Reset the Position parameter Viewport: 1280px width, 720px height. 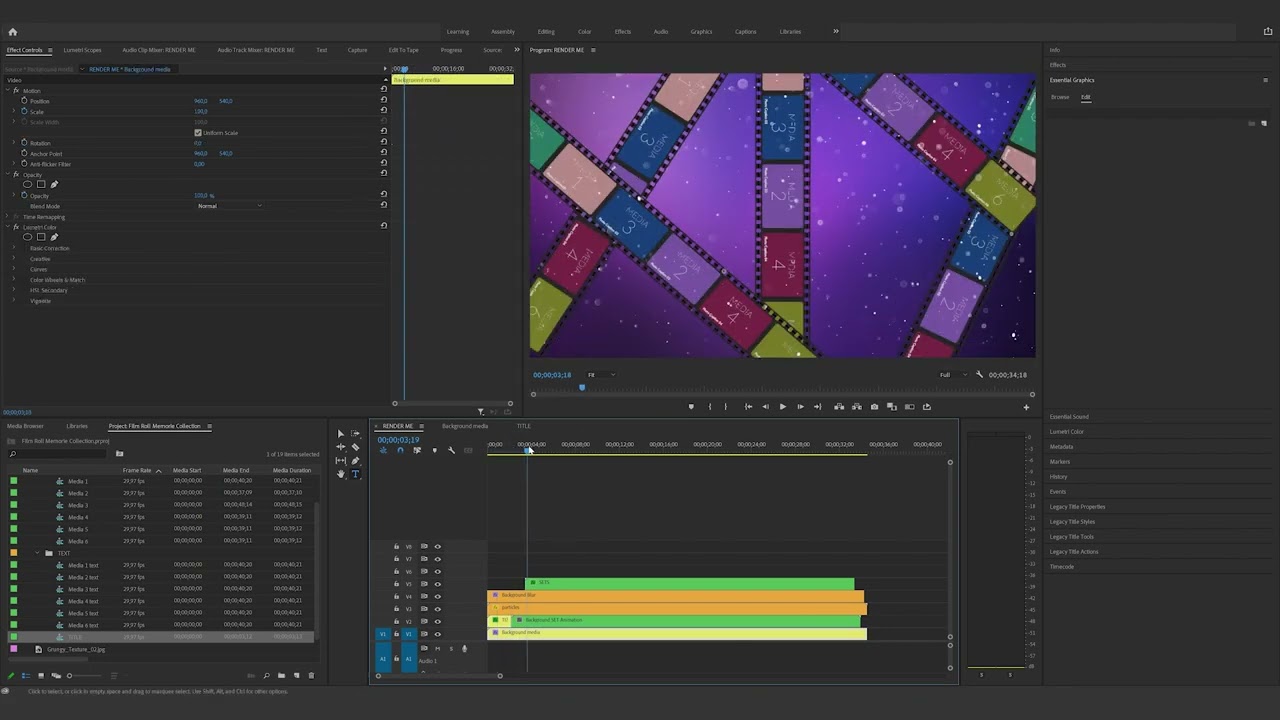(x=384, y=101)
